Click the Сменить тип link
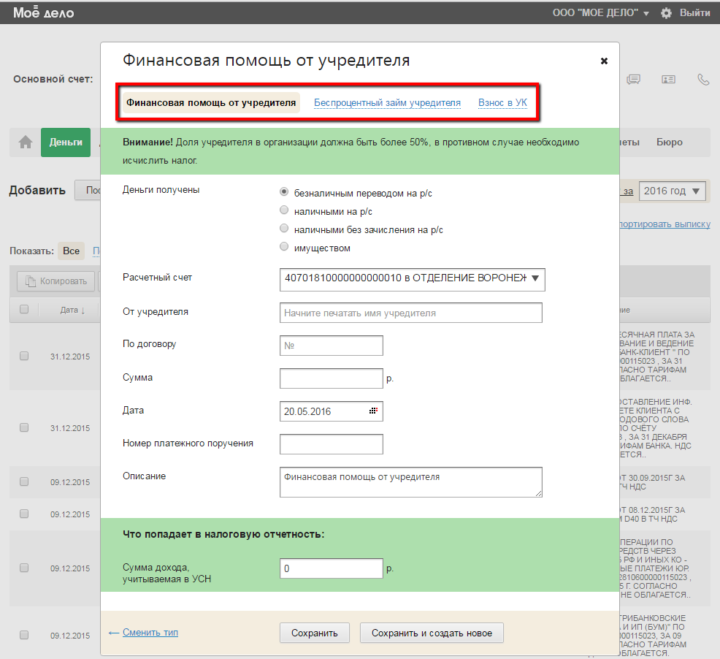 [x=150, y=633]
